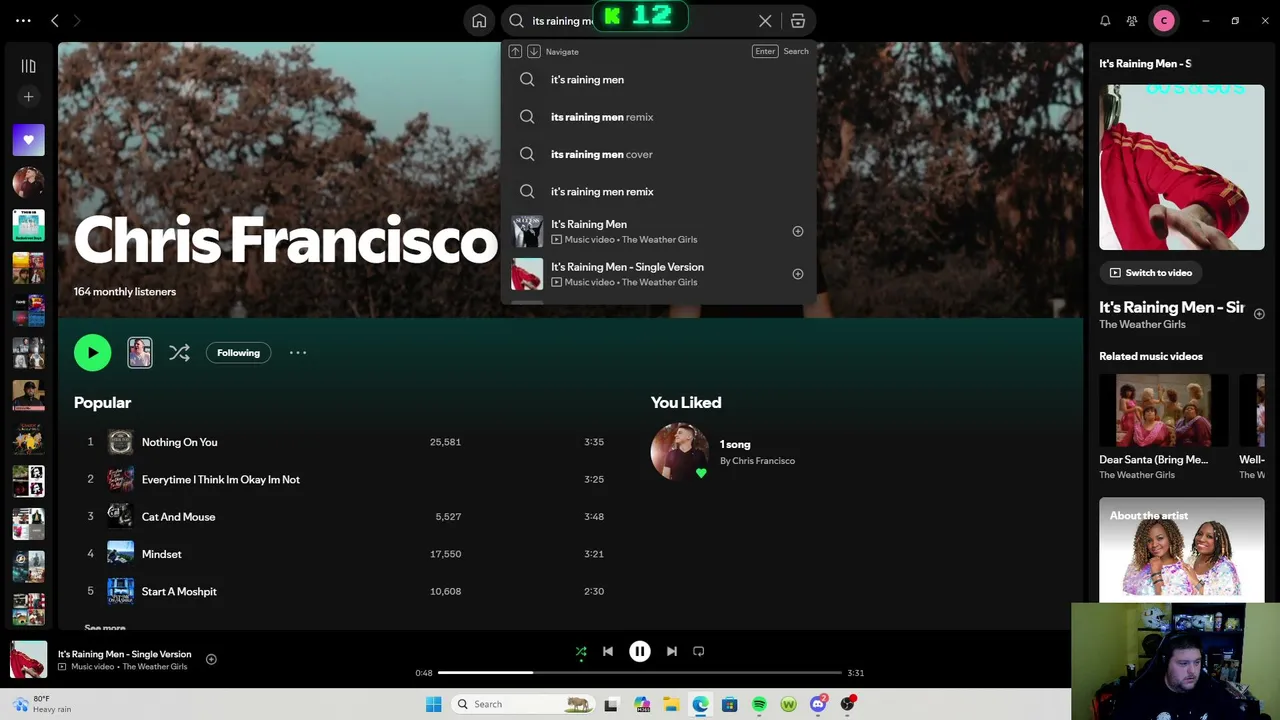Open File Explorer from the taskbar
The image size is (1280, 720).
click(671, 704)
